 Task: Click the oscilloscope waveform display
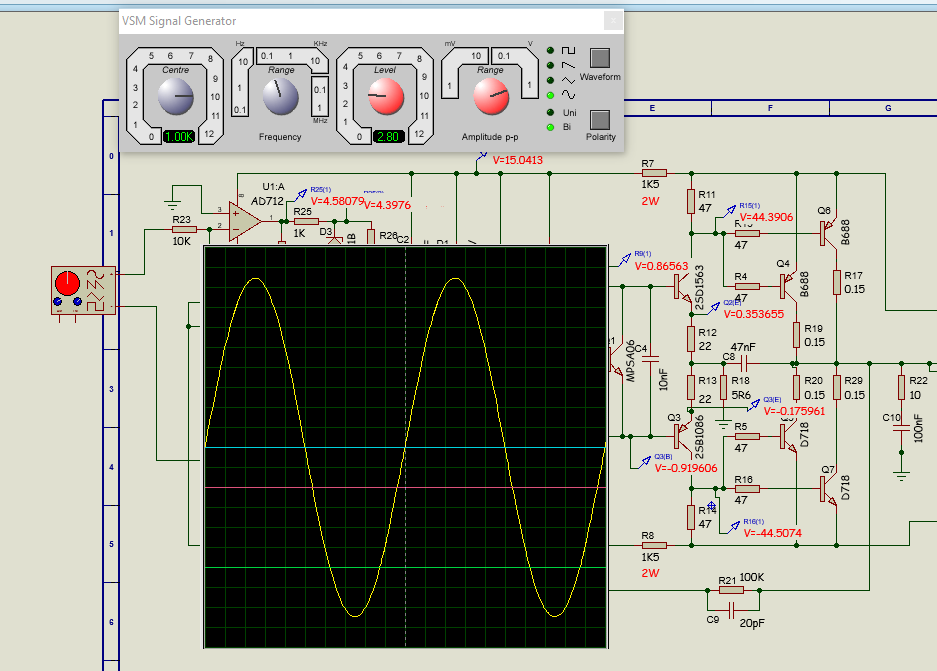[x=405, y=445]
